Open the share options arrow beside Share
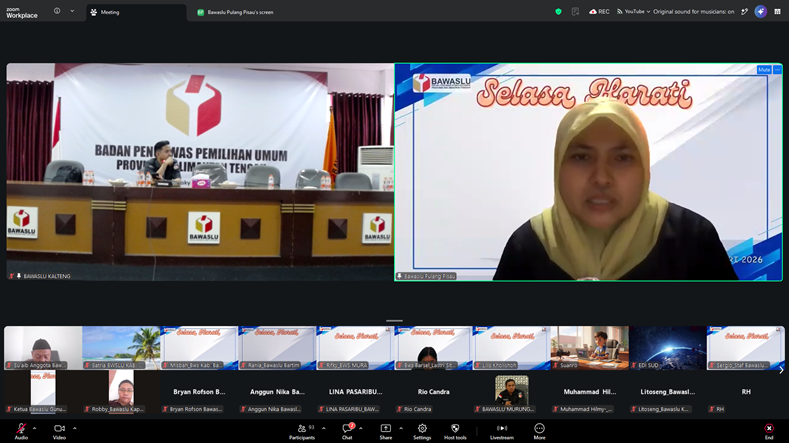Screen dimensions: 789x443 pyautogui.click(x=401, y=428)
